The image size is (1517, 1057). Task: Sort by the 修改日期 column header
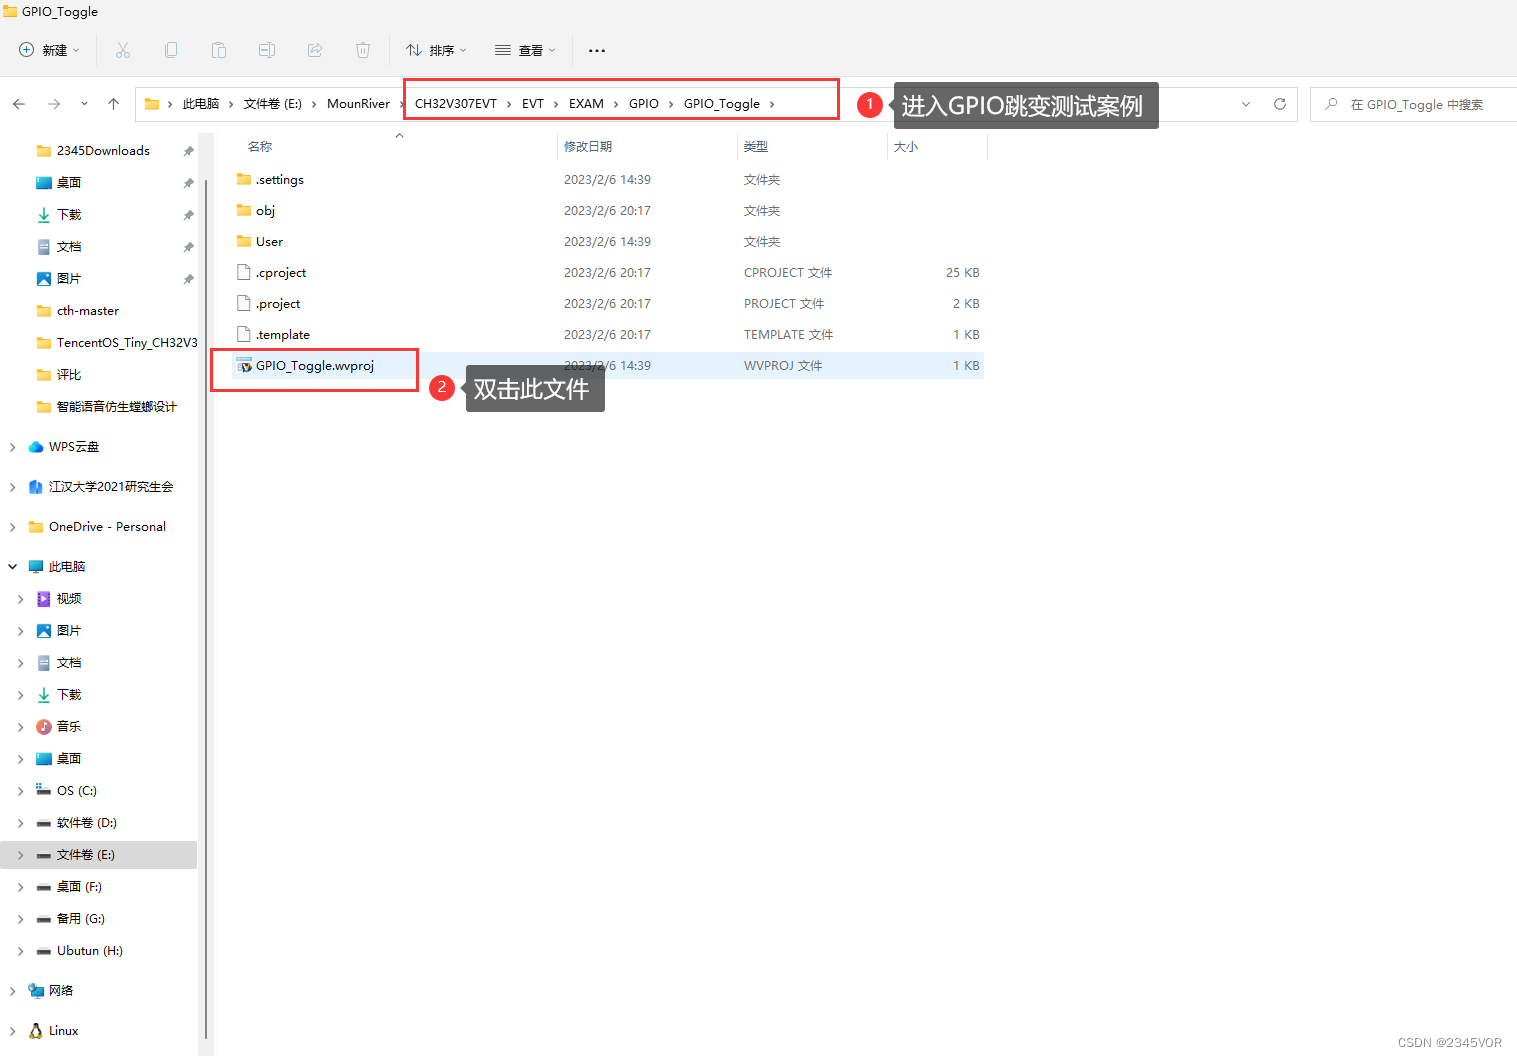pyautogui.click(x=588, y=147)
